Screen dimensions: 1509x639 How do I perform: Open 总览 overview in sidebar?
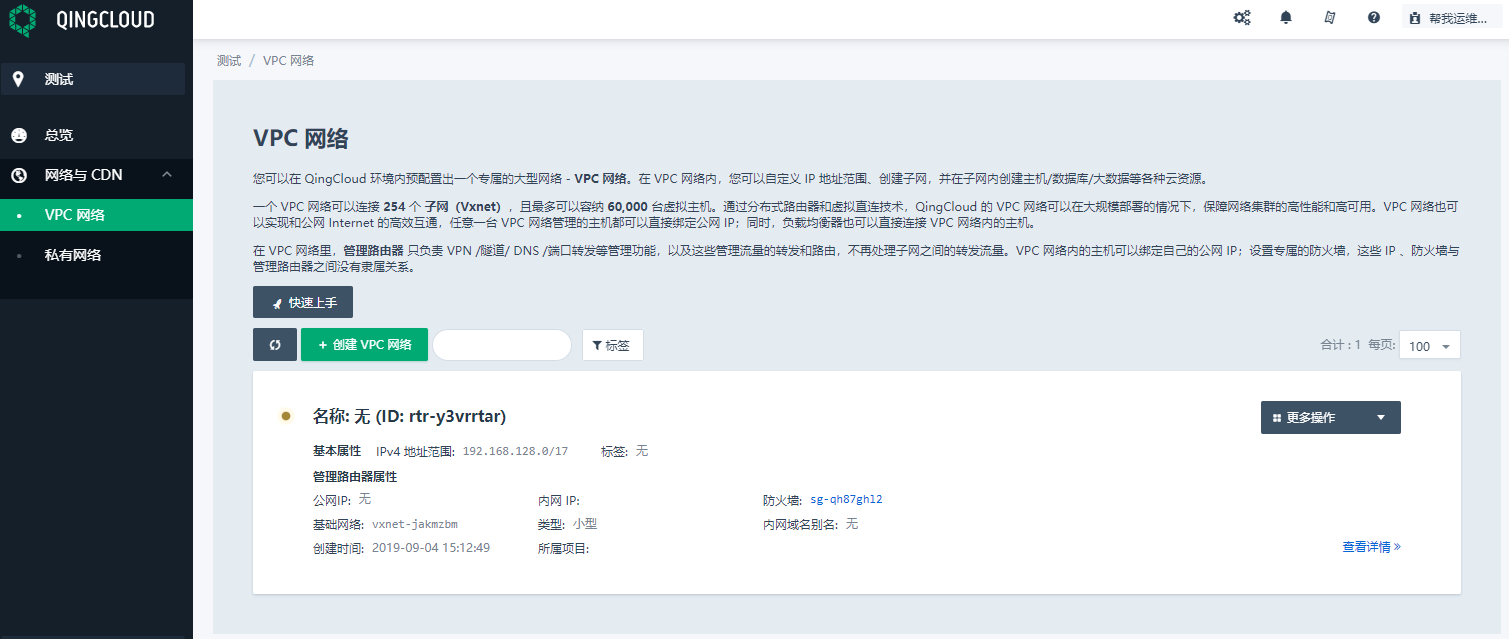(x=96, y=135)
